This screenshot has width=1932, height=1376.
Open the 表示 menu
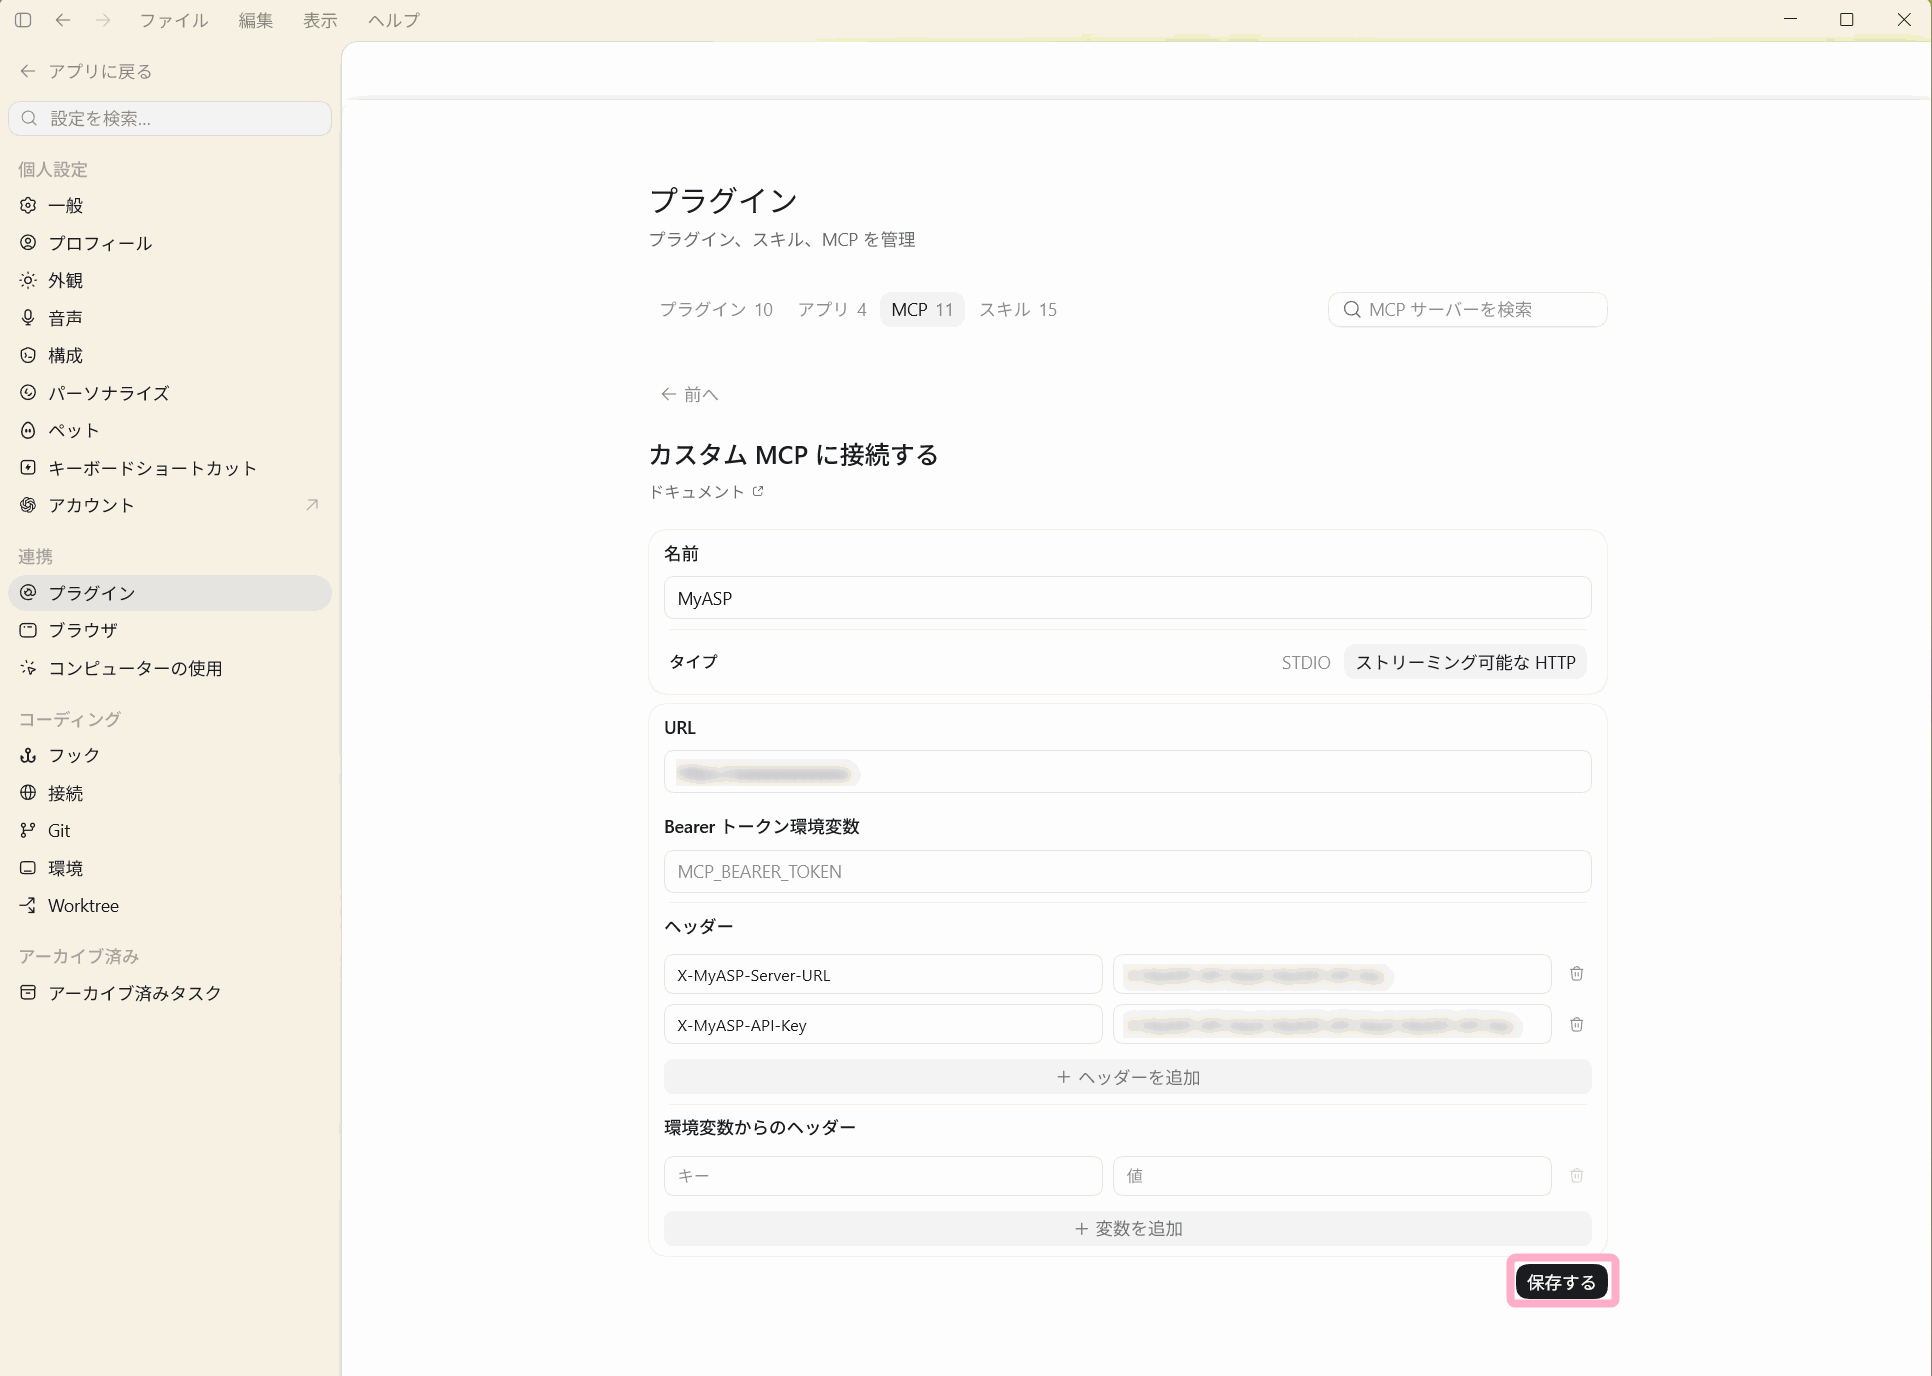320,20
